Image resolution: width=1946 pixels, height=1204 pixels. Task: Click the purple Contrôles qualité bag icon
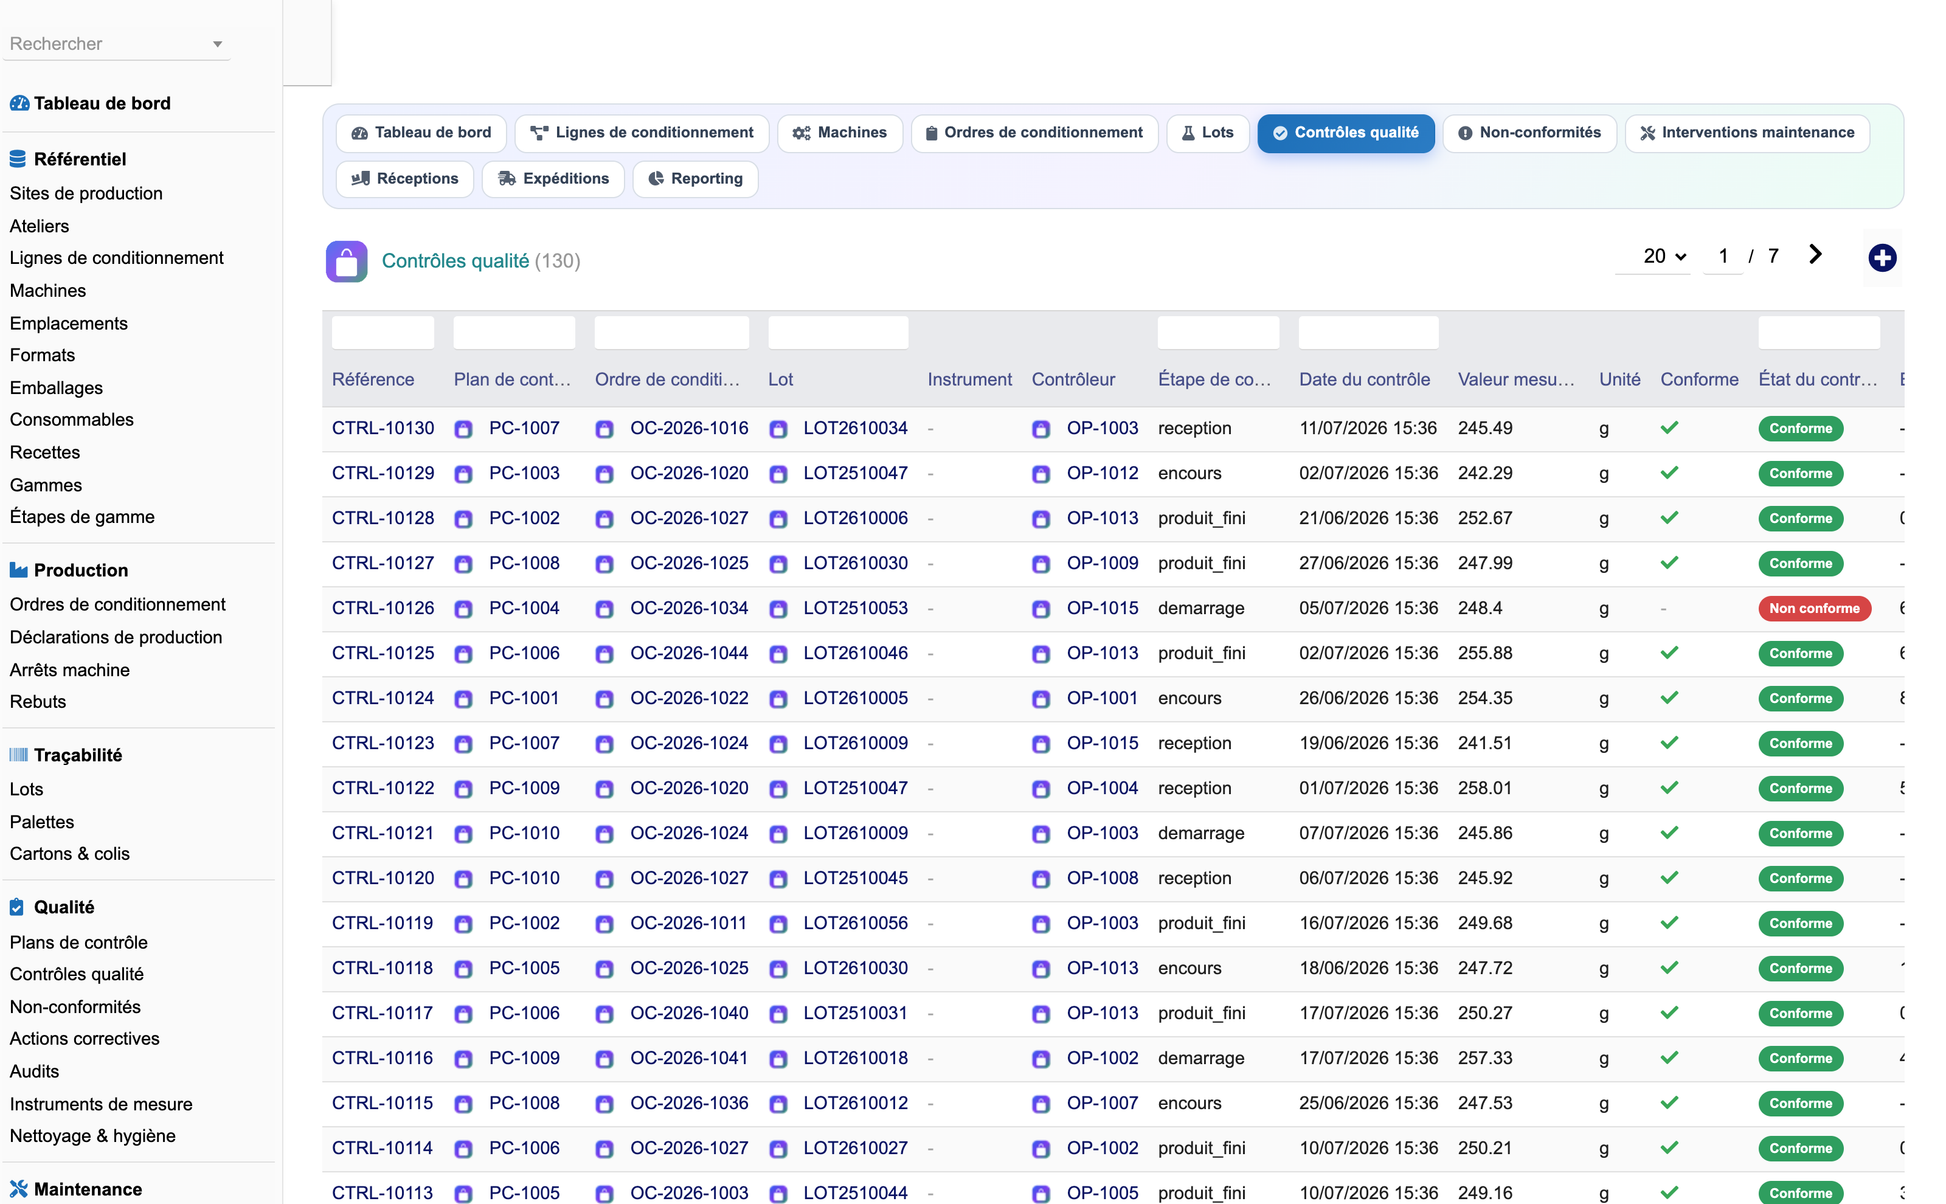click(x=346, y=261)
